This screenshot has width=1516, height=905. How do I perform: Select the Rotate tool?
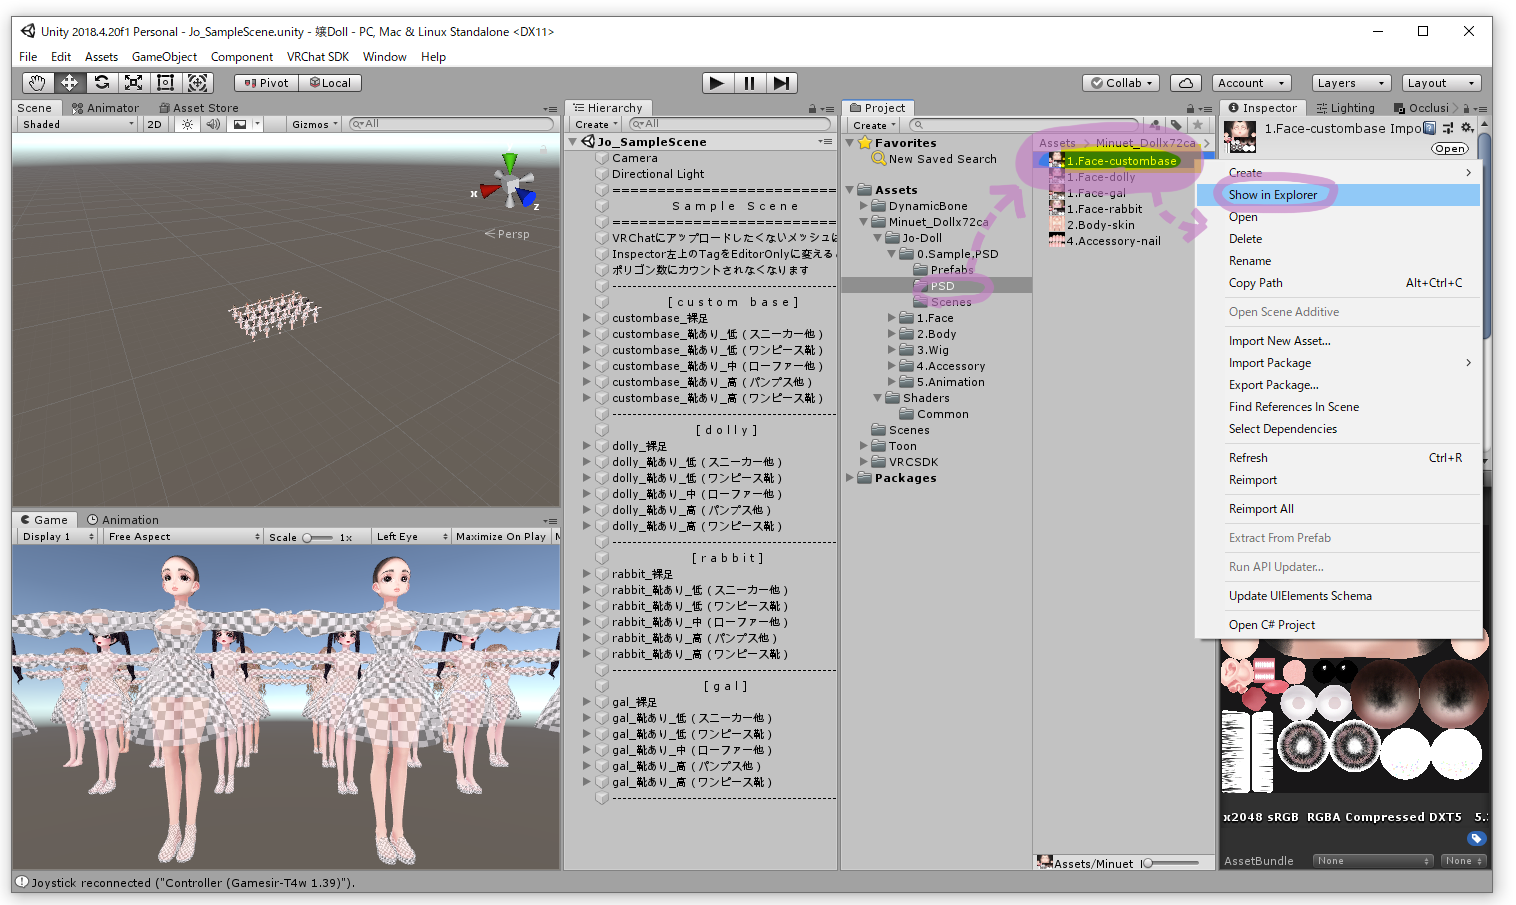(101, 83)
